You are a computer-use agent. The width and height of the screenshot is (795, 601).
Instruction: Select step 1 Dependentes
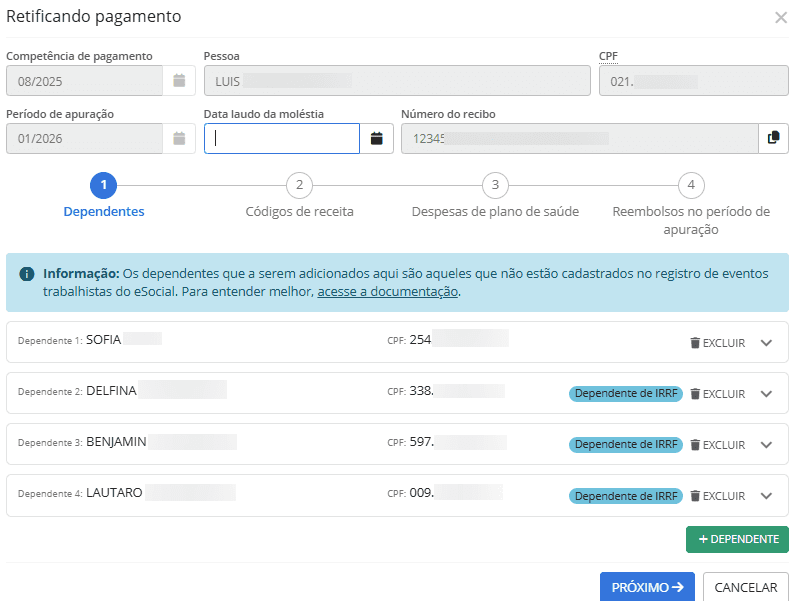pyautogui.click(x=103, y=186)
